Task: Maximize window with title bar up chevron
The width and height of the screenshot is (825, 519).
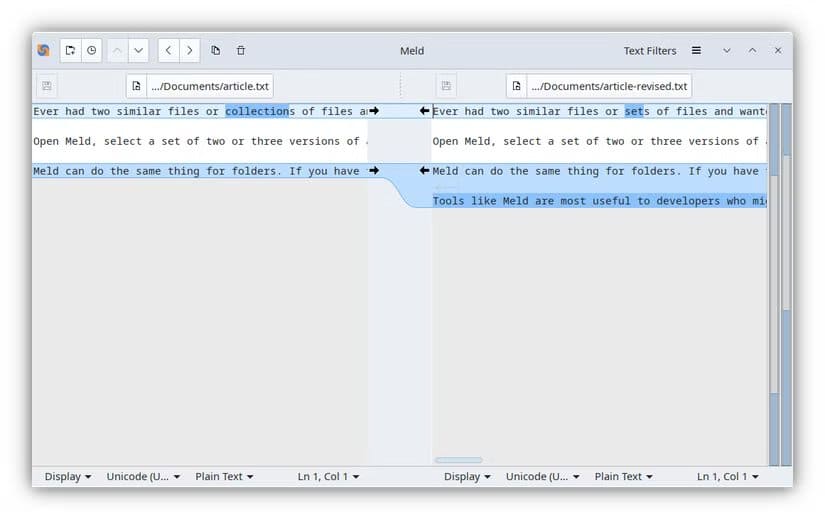Action: tap(752, 51)
